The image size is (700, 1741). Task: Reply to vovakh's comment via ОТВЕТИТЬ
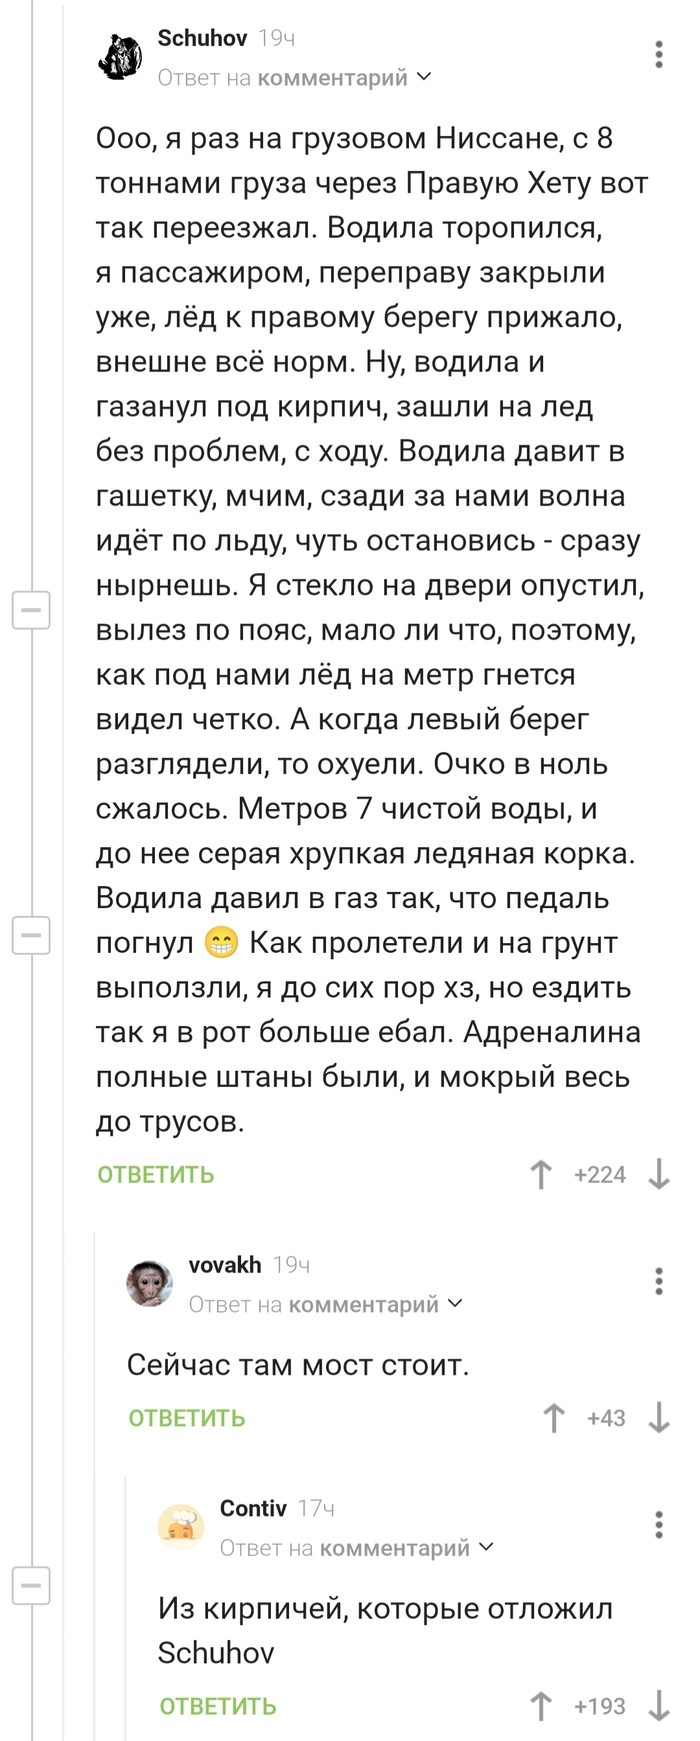(x=187, y=1419)
